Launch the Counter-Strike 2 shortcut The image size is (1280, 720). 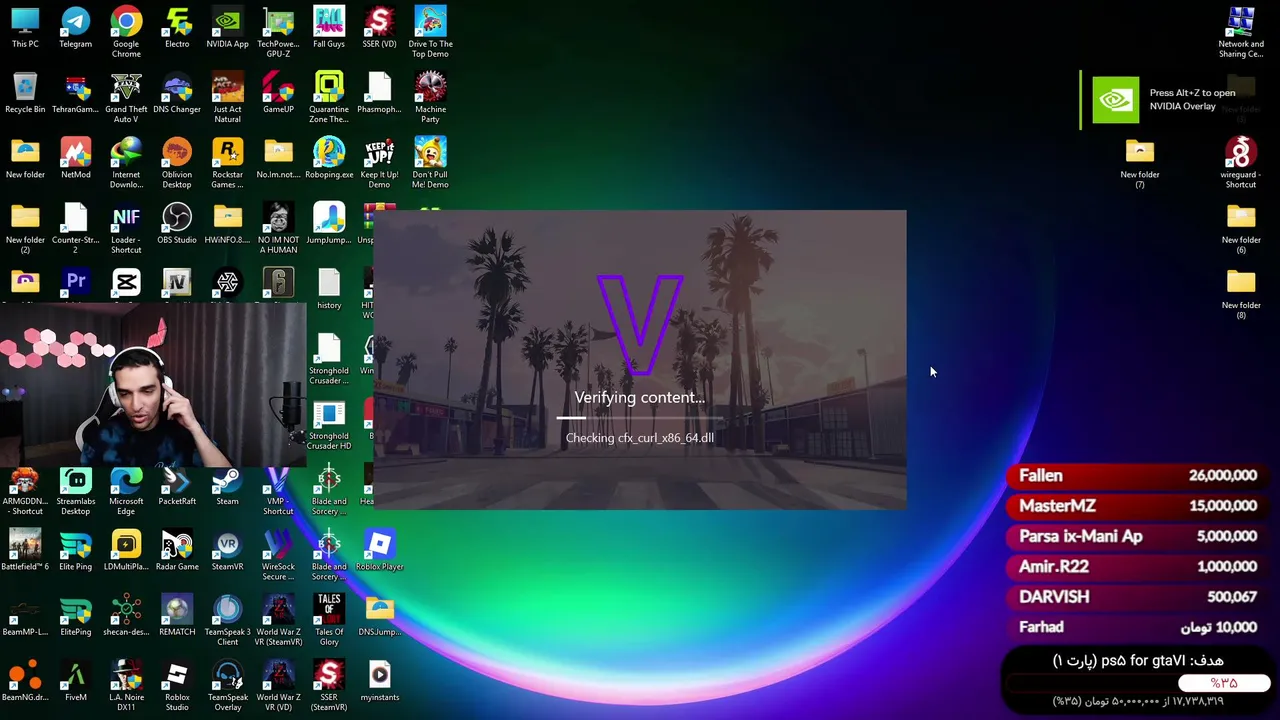coord(76,227)
